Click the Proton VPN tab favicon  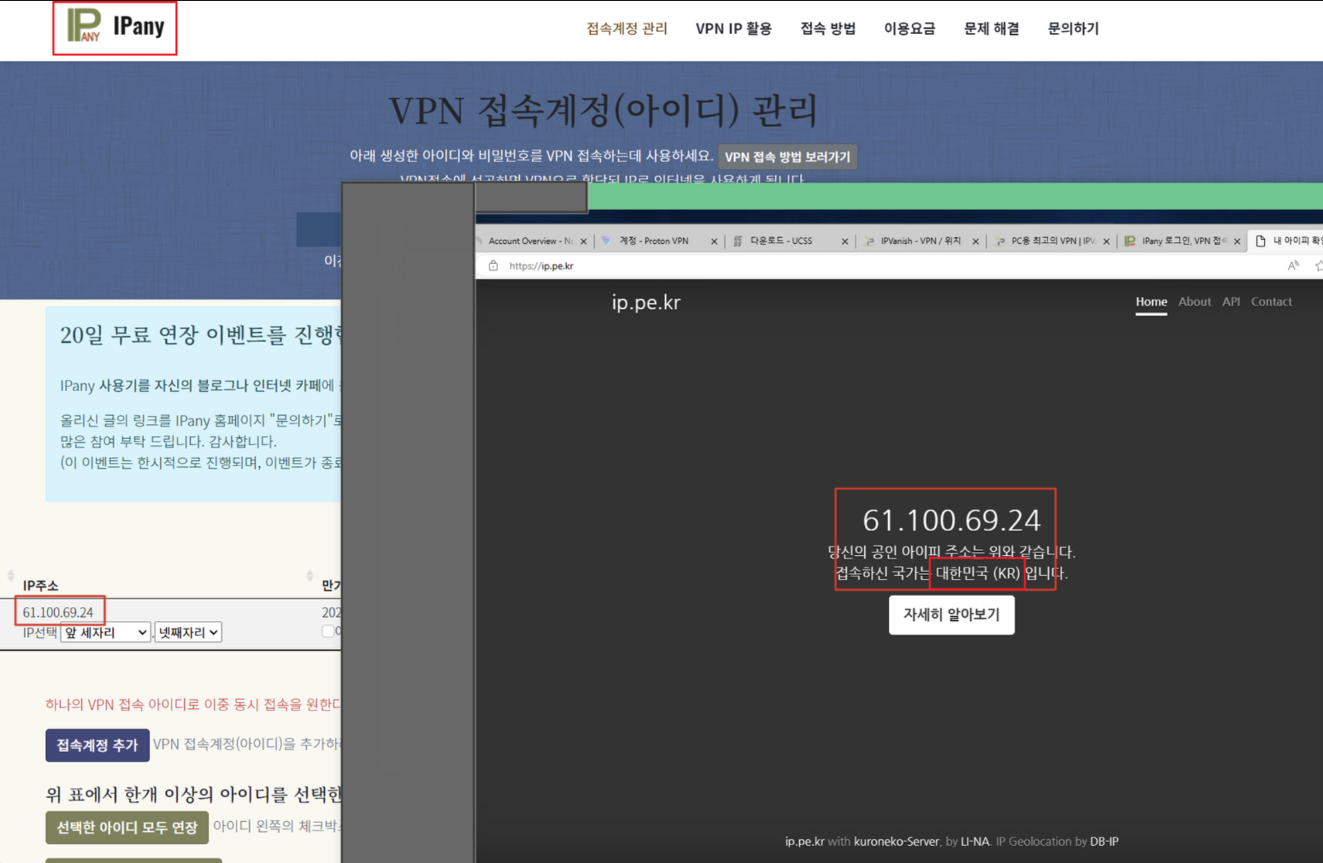(606, 241)
